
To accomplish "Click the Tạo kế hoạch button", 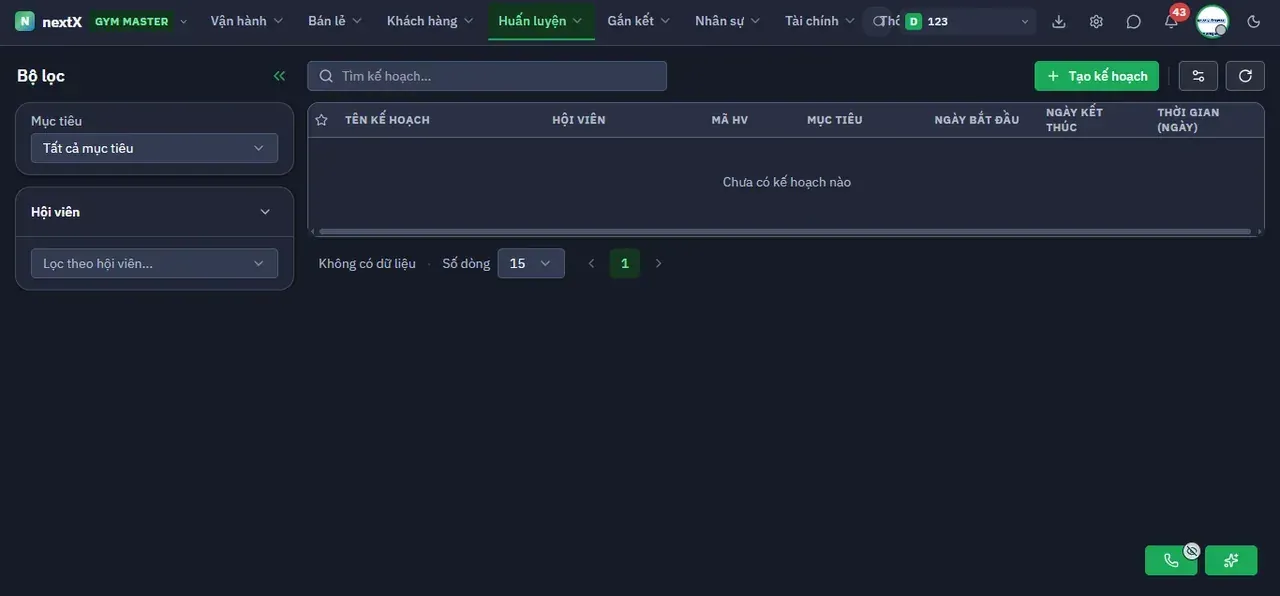I will pyautogui.click(x=1097, y=76).
